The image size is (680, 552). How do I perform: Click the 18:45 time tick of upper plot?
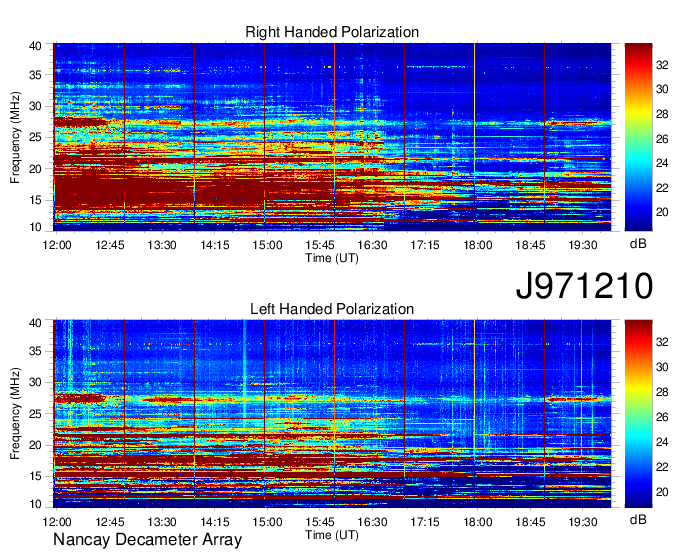[x=530, y=245]
